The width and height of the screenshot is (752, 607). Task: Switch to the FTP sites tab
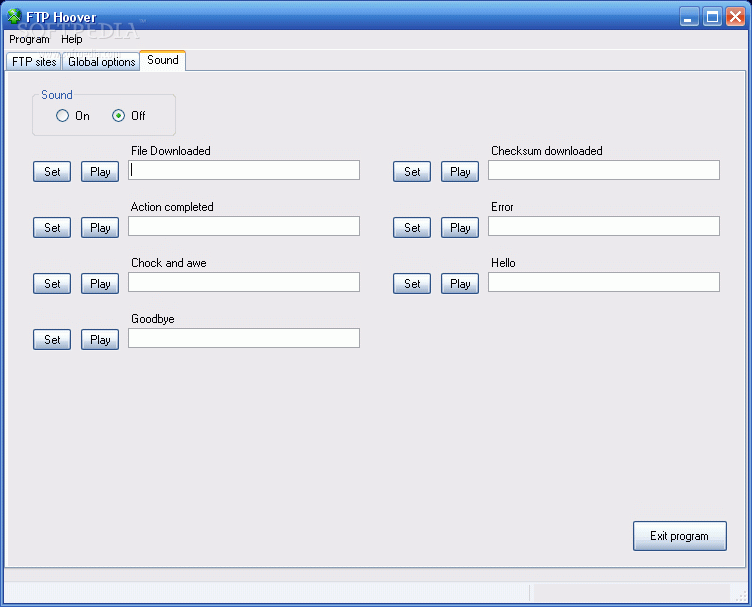[x=34, y=62]
